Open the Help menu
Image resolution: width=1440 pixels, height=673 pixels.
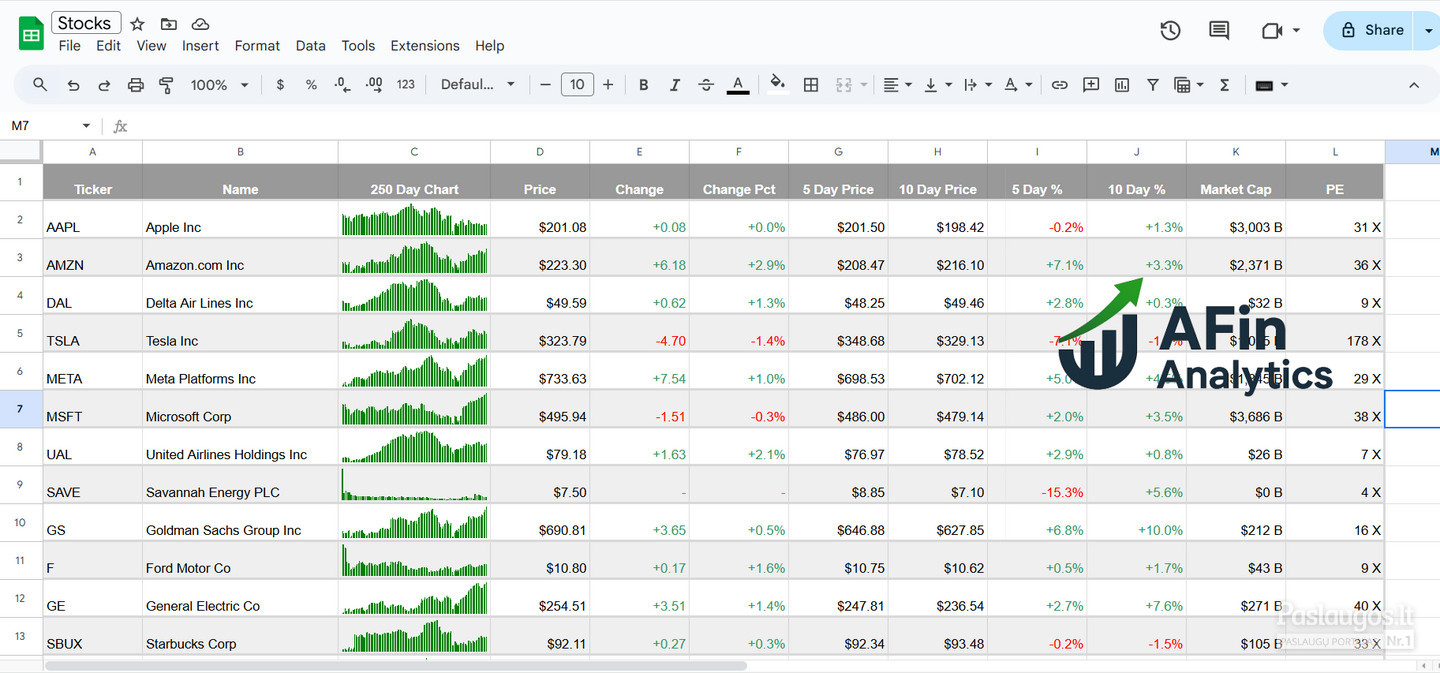(489, 46)
